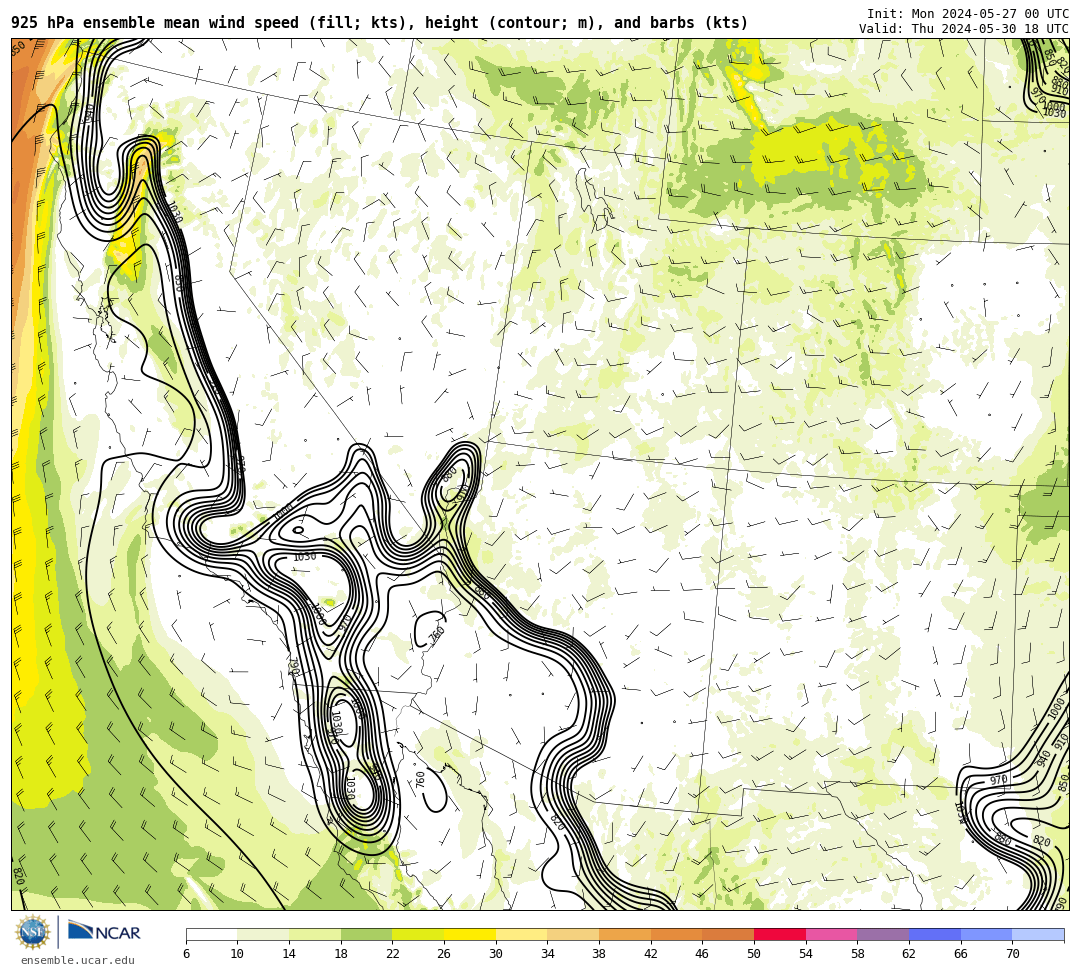Viewport: 1080px width, 973px height.
Task: Click the legend tick label 26
Action: pos(444,954)
